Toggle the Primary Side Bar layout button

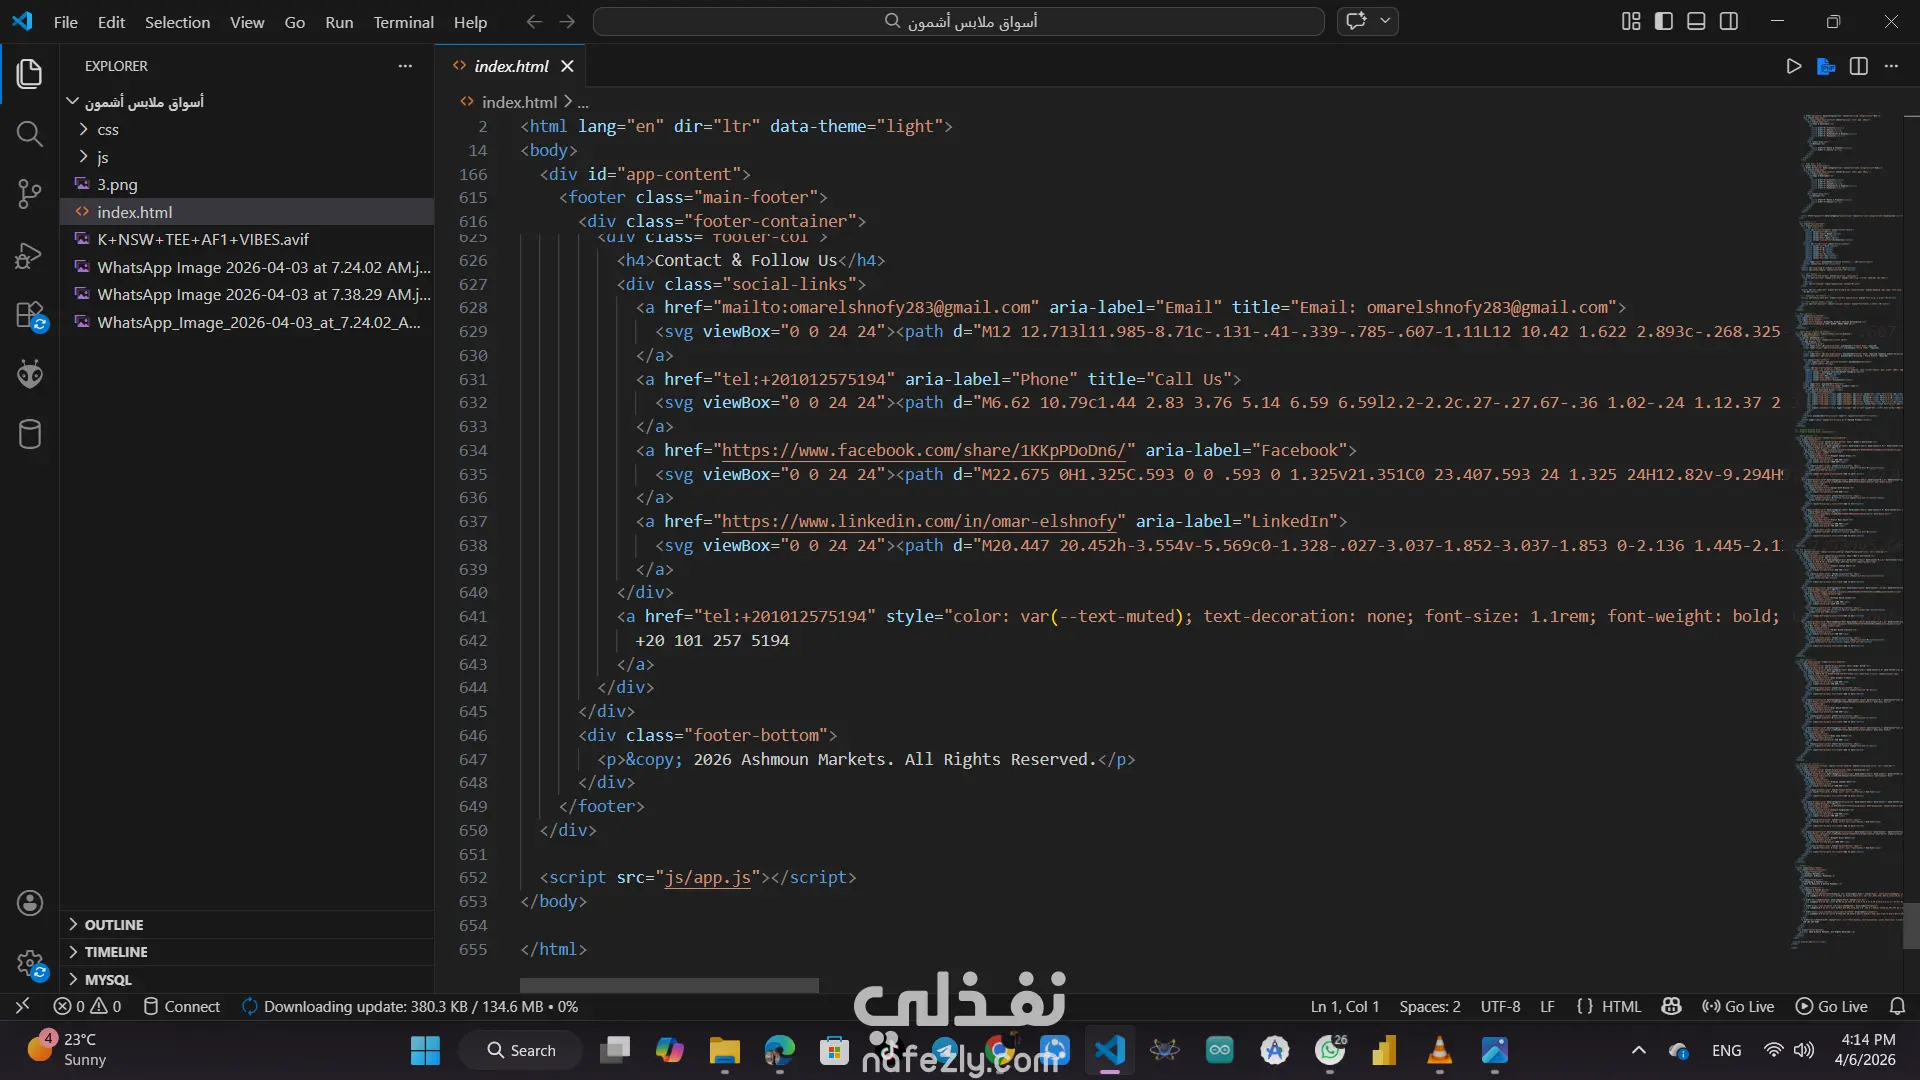1664,21
